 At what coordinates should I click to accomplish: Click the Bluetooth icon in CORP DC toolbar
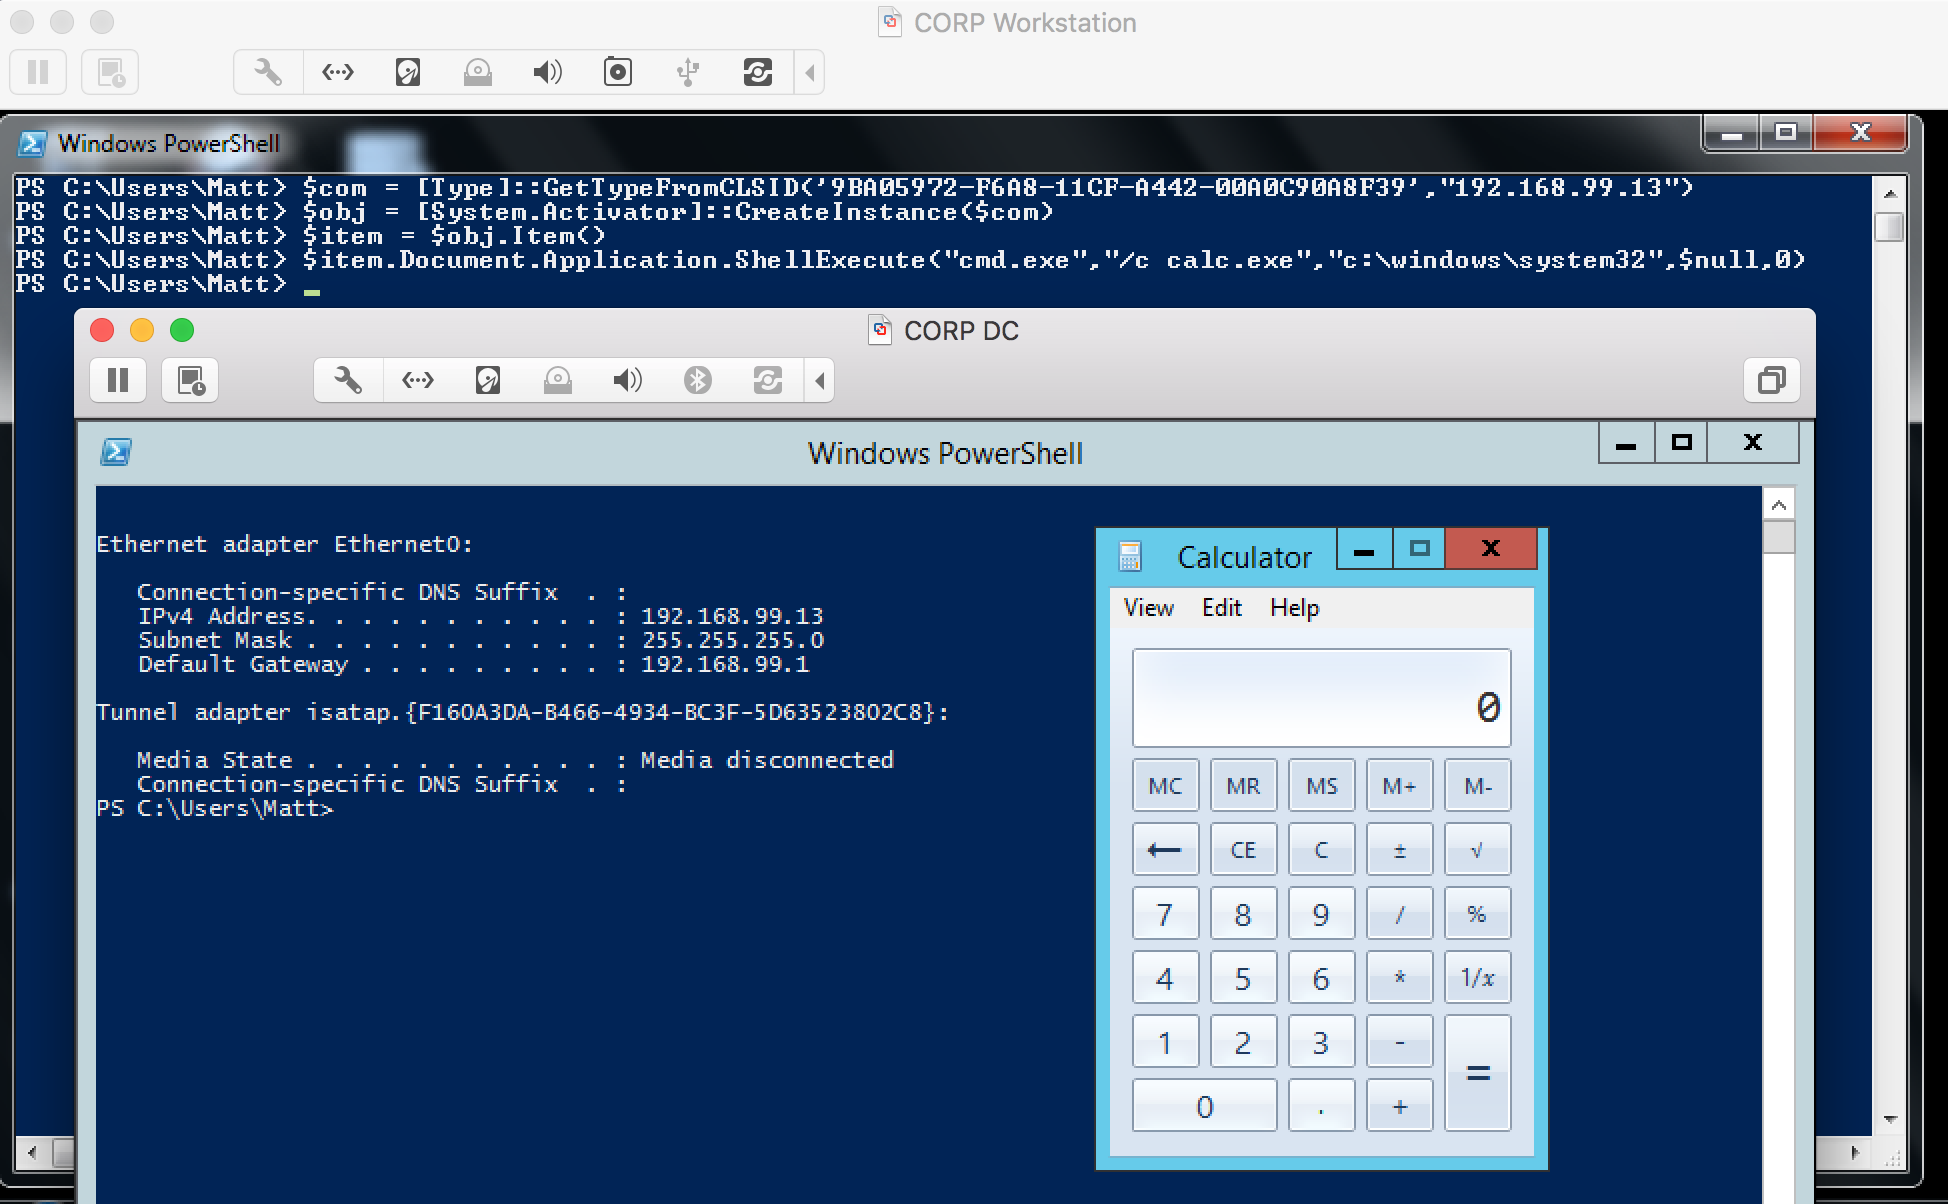pos(698,380)
